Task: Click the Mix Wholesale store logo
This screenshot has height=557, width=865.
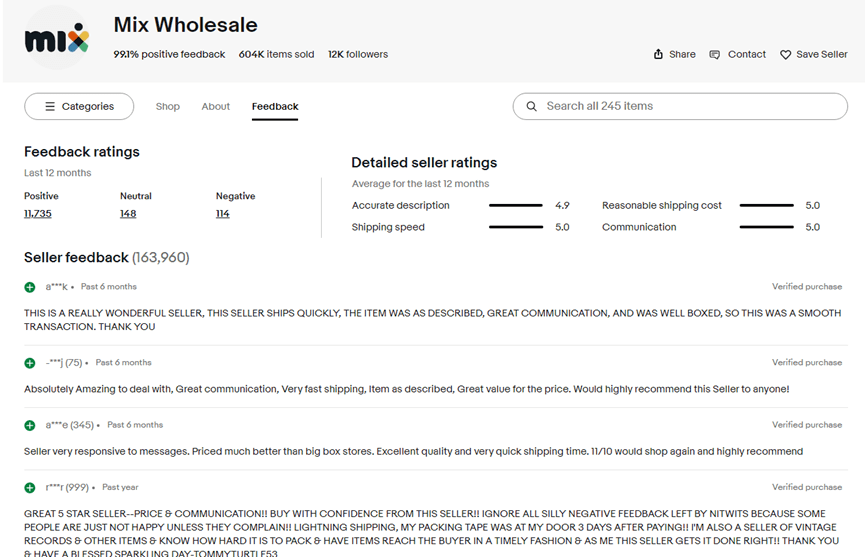Action: (57, 39)
